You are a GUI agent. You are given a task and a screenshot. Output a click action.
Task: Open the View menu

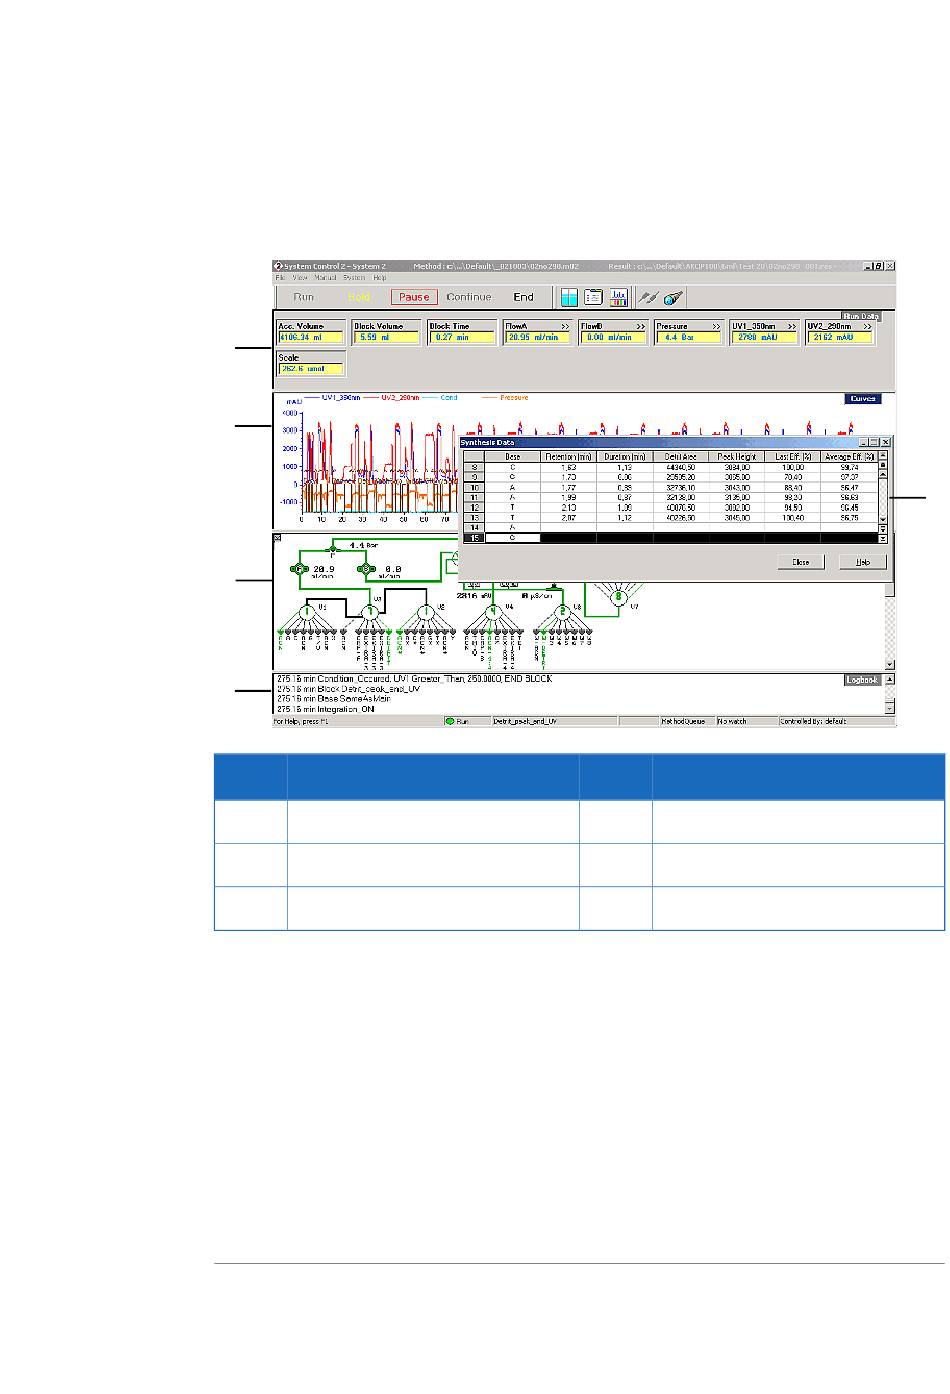click(300, 278)
